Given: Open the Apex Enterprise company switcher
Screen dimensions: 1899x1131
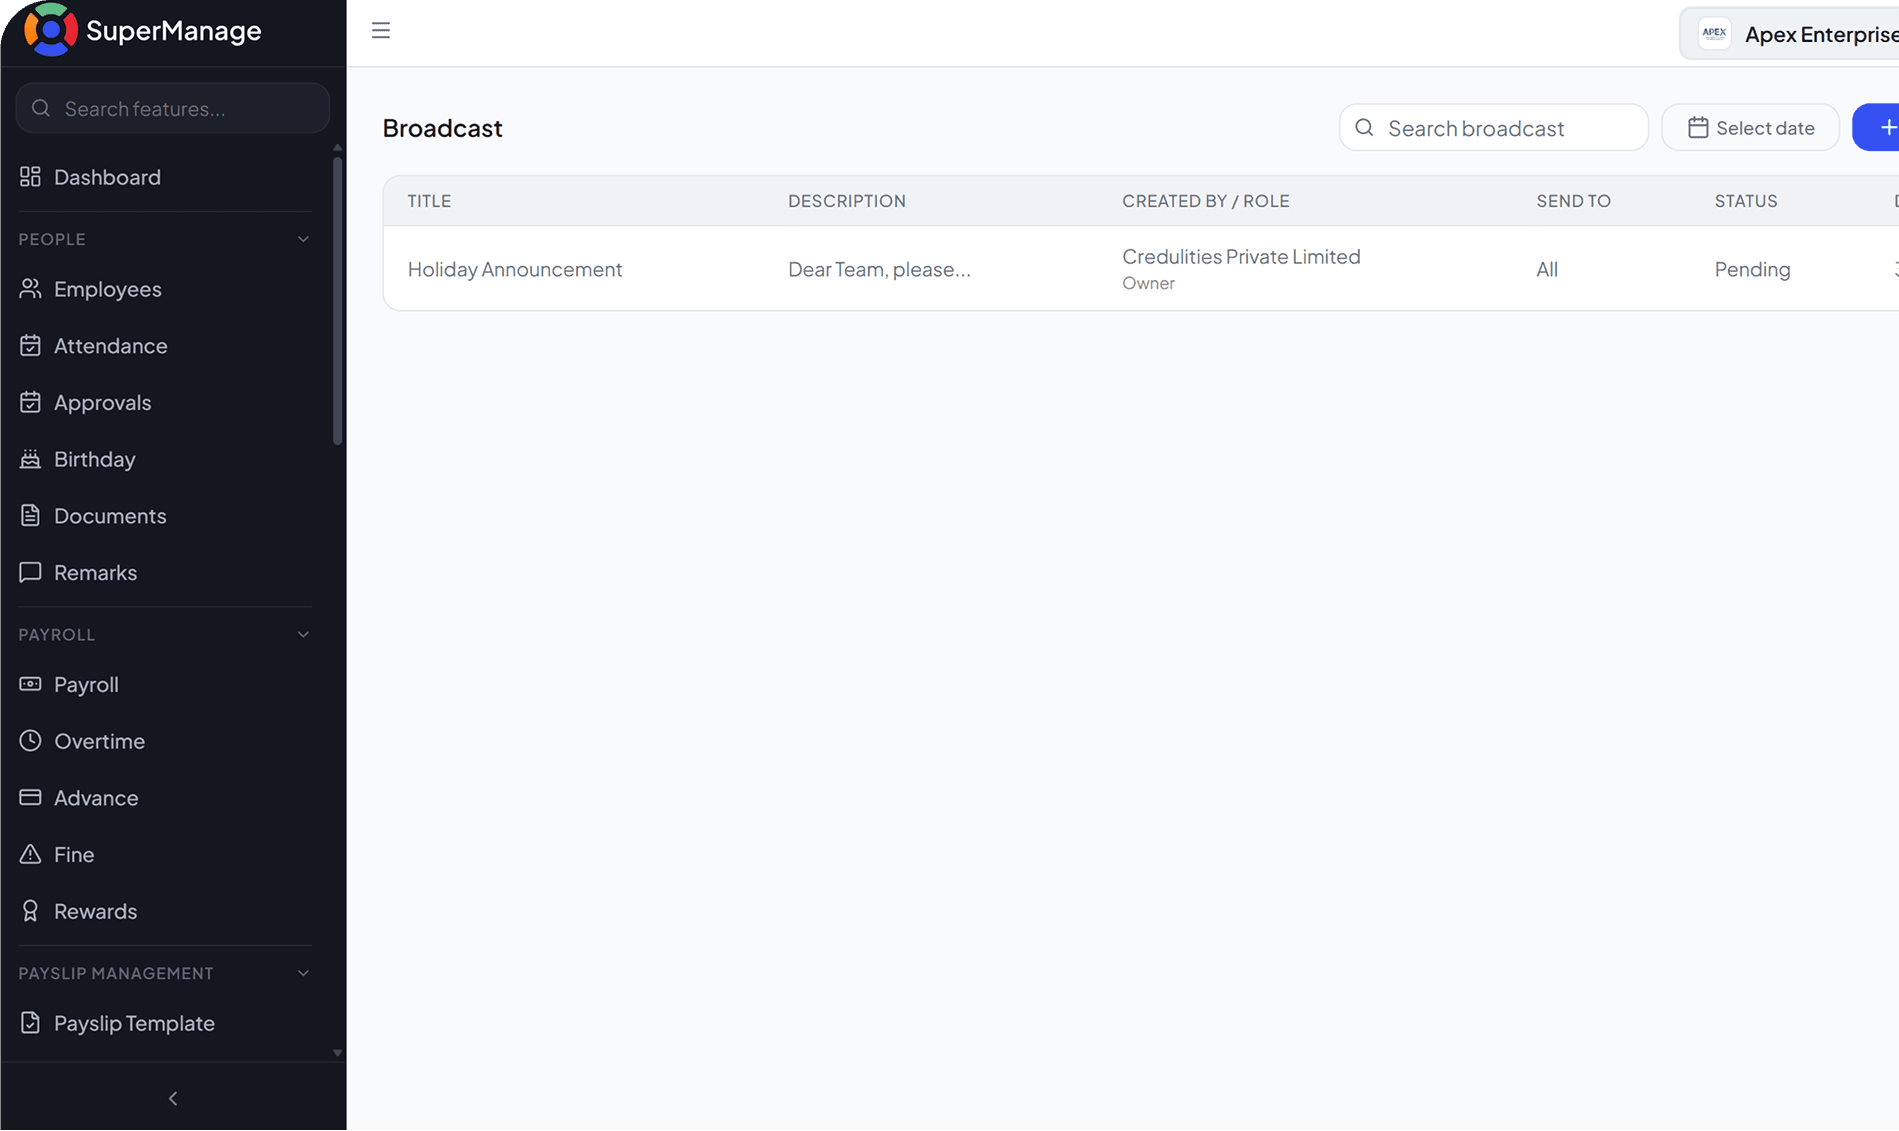Looking at the screenshot, I should (x=1789, y=34).
